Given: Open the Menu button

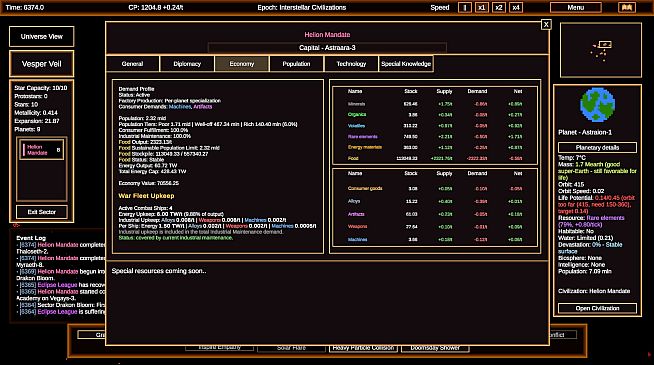Looking at the screenshot, I should (576, 8).
